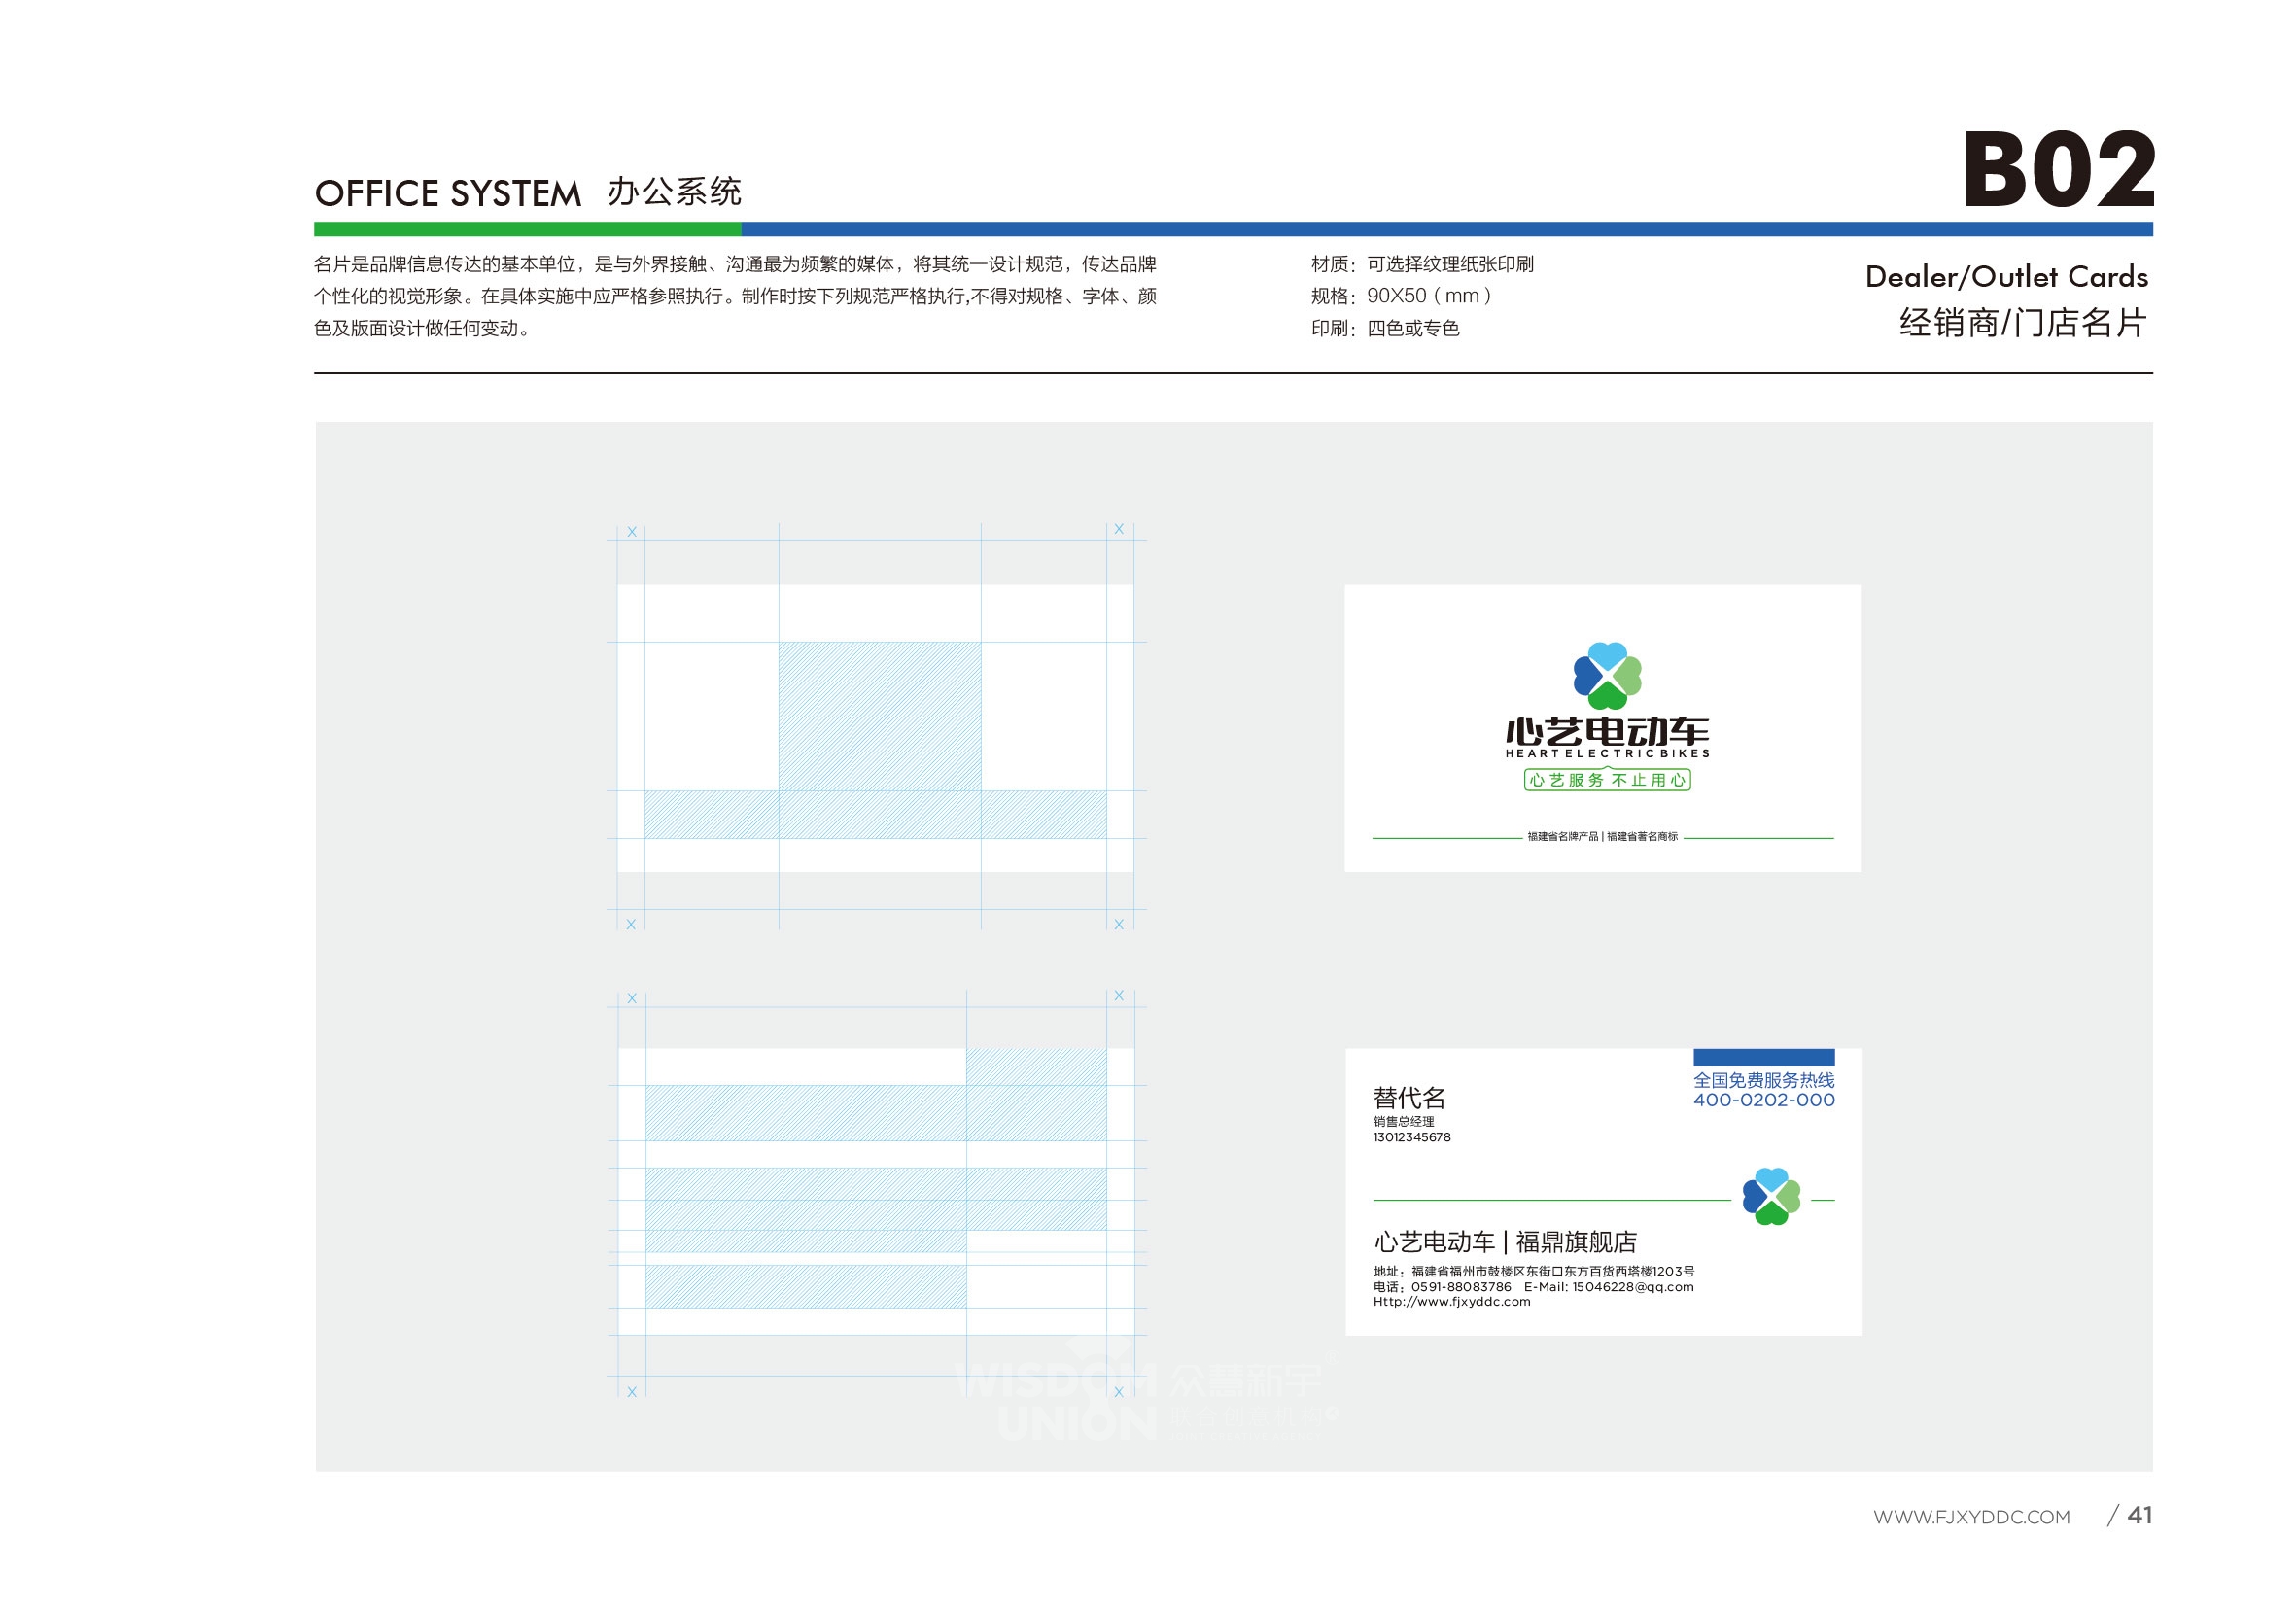Select the front card layout grid diagram
Viewport: 2296px width, 1608px height.
876,727
